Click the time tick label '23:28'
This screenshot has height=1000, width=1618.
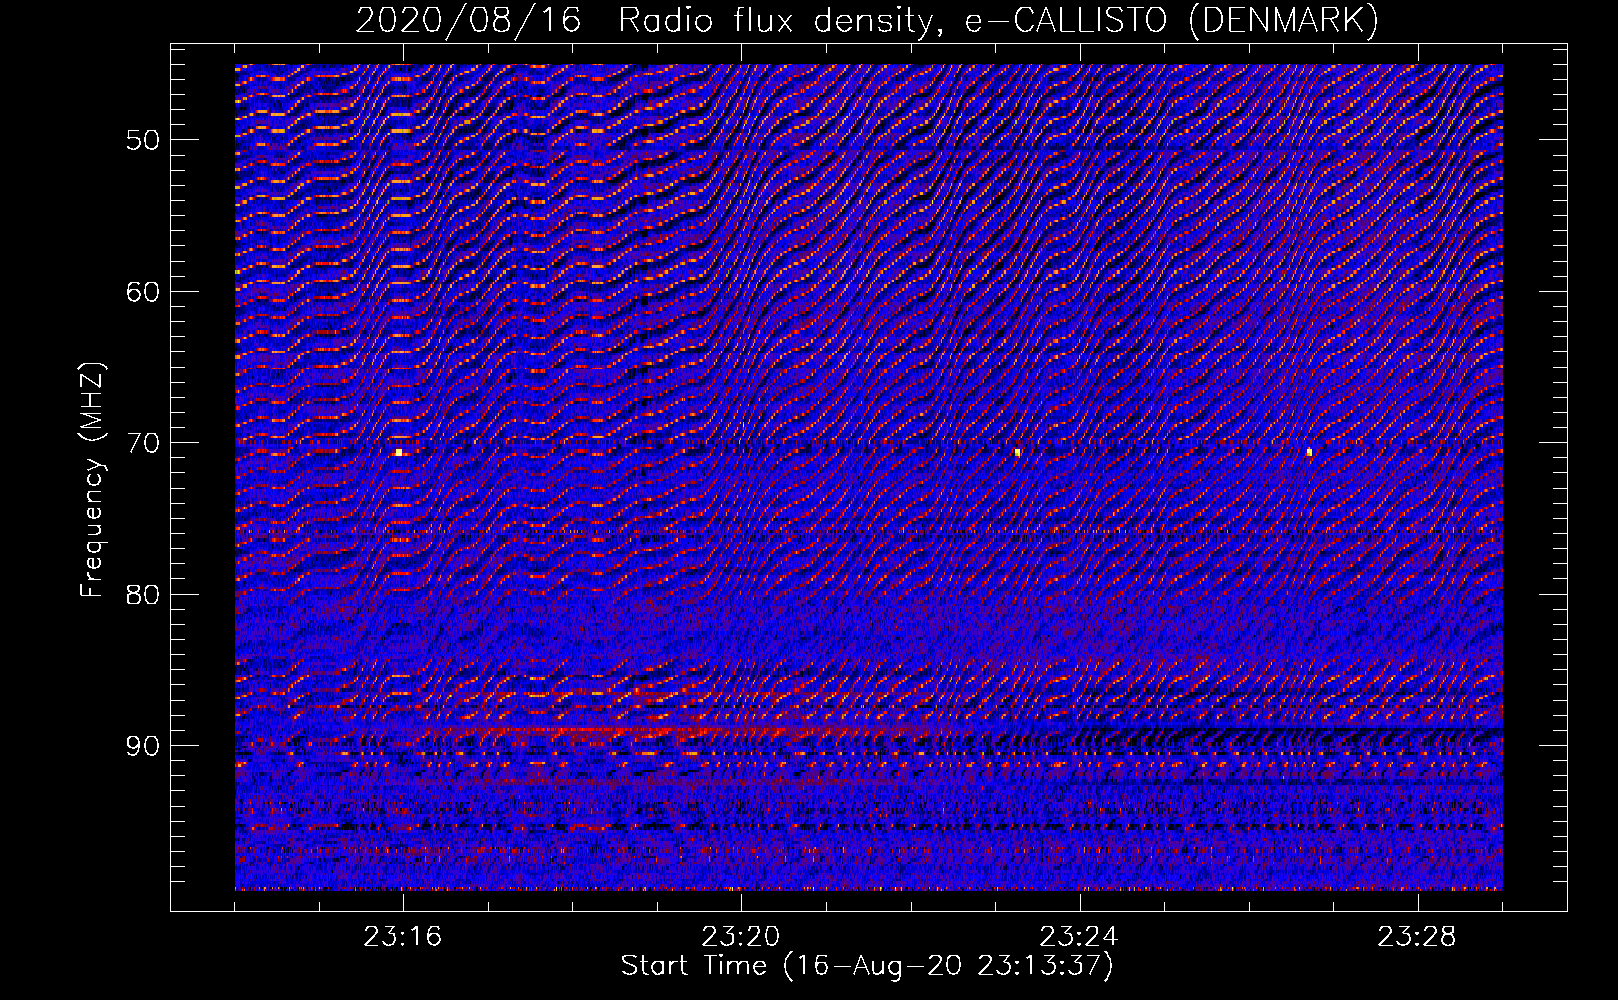pos(1417,937)
